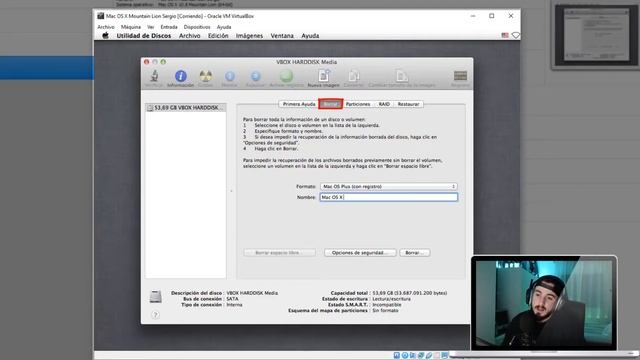The height and width of the screenshot is (360, 640).
Task: Open VirtualBox Dispositivos menu
Action: pos(197,27)
